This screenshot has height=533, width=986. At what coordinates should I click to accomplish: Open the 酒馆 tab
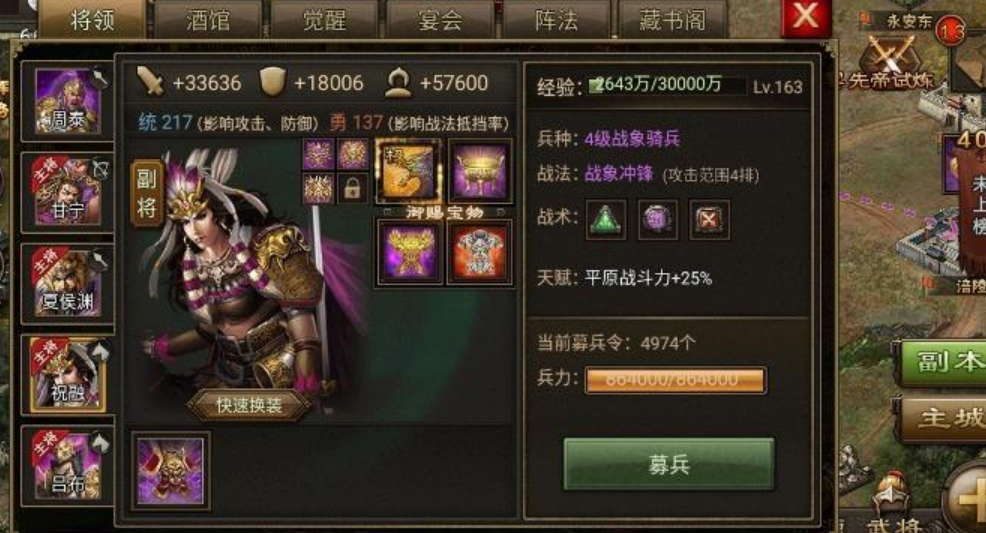208,20
